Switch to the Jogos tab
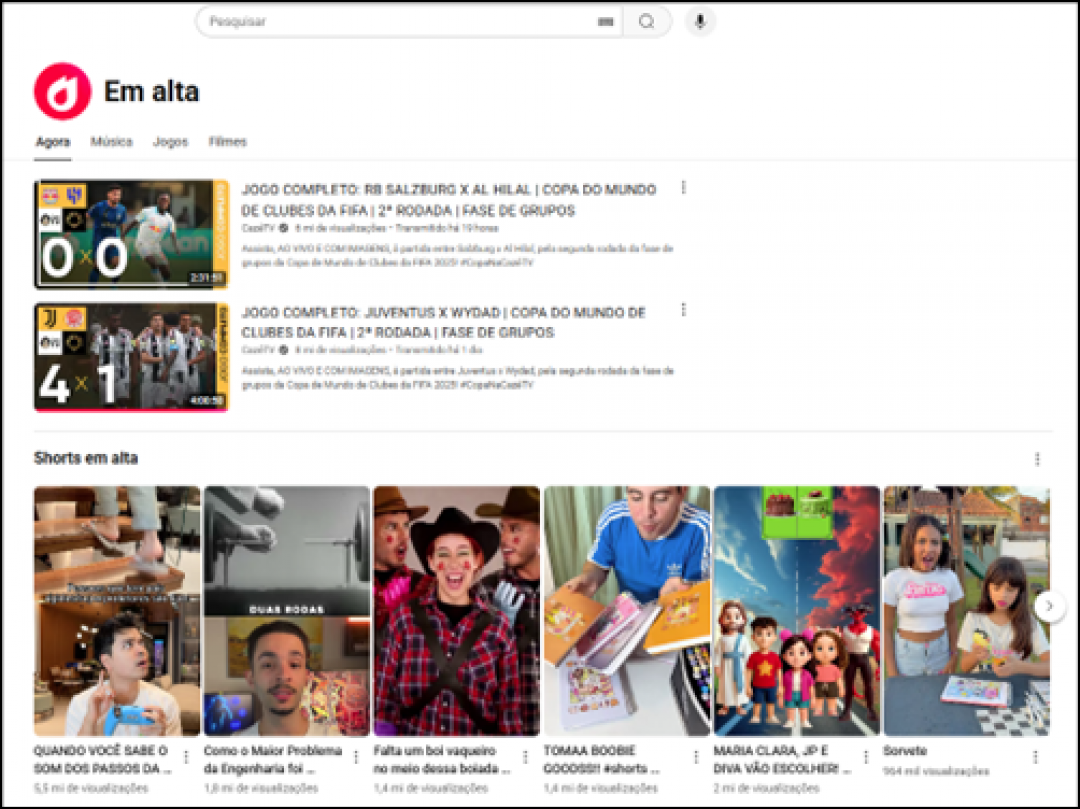Screen dimensions: 1080x809 [170, 142]
